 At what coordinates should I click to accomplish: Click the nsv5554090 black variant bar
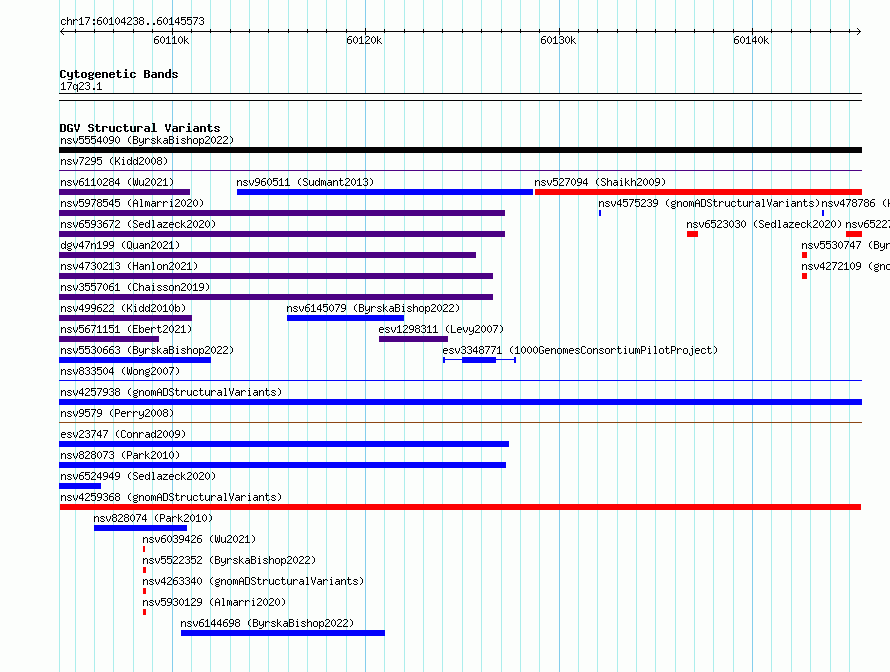[460, 150]
